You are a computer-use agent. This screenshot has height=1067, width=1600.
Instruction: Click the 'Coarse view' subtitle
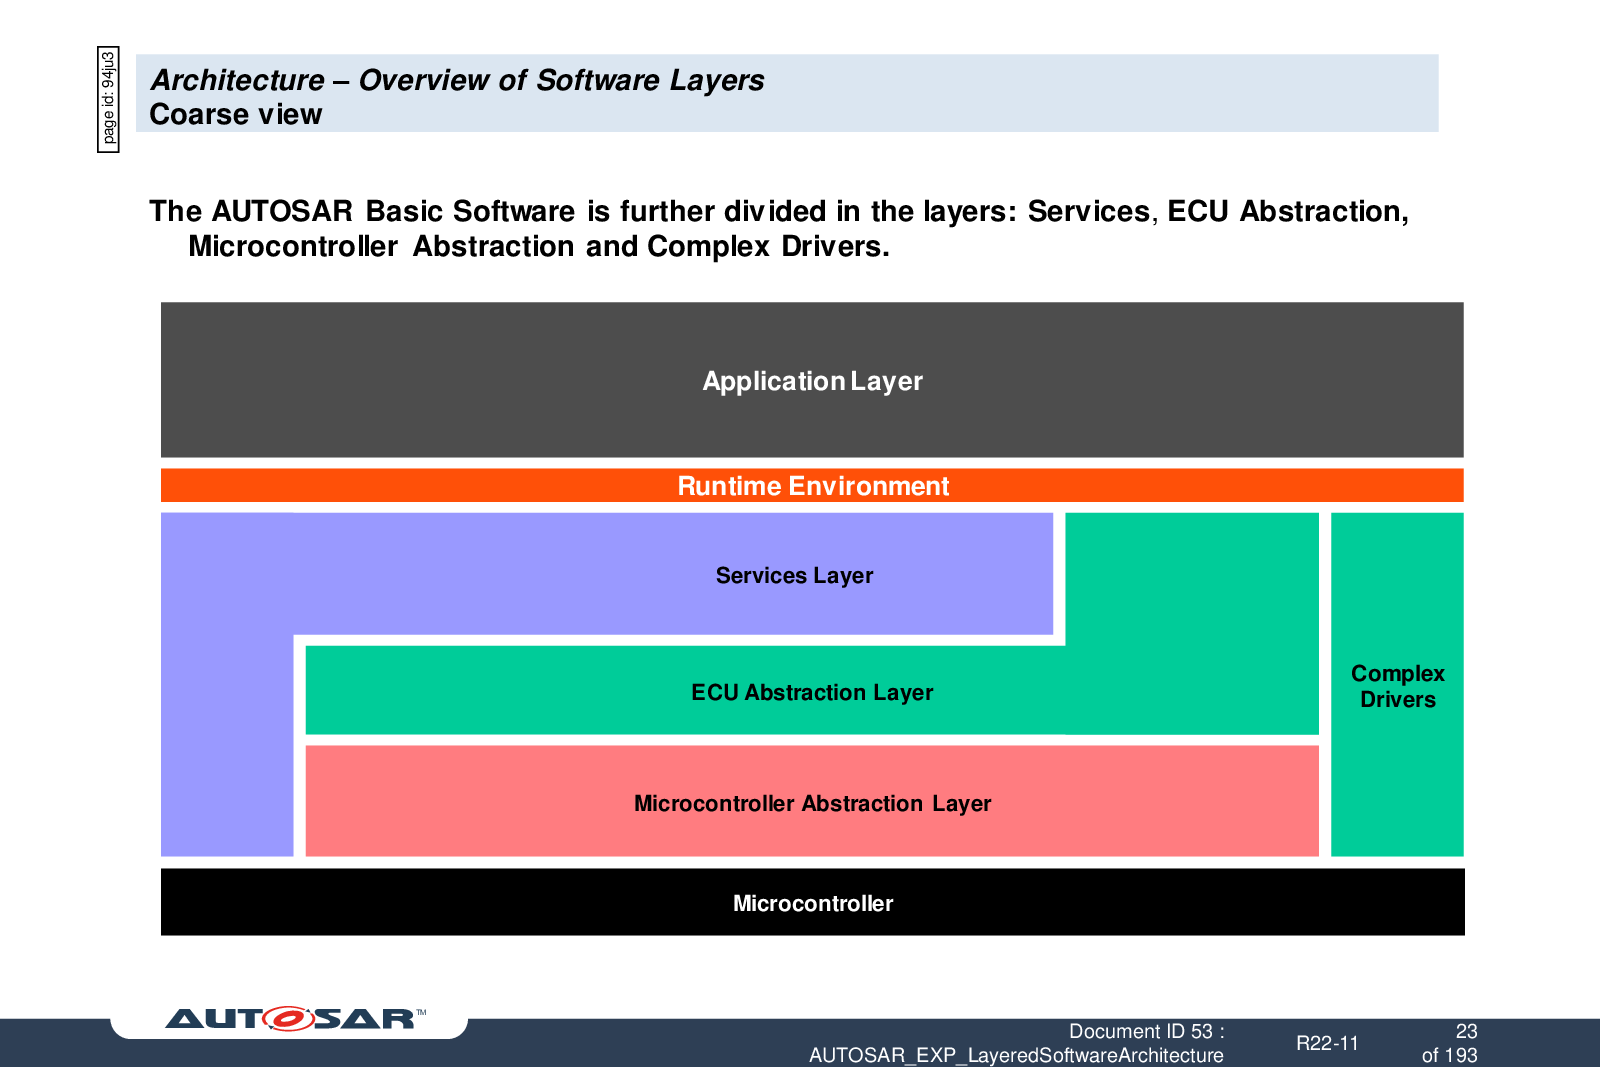[x=236, y=115]
